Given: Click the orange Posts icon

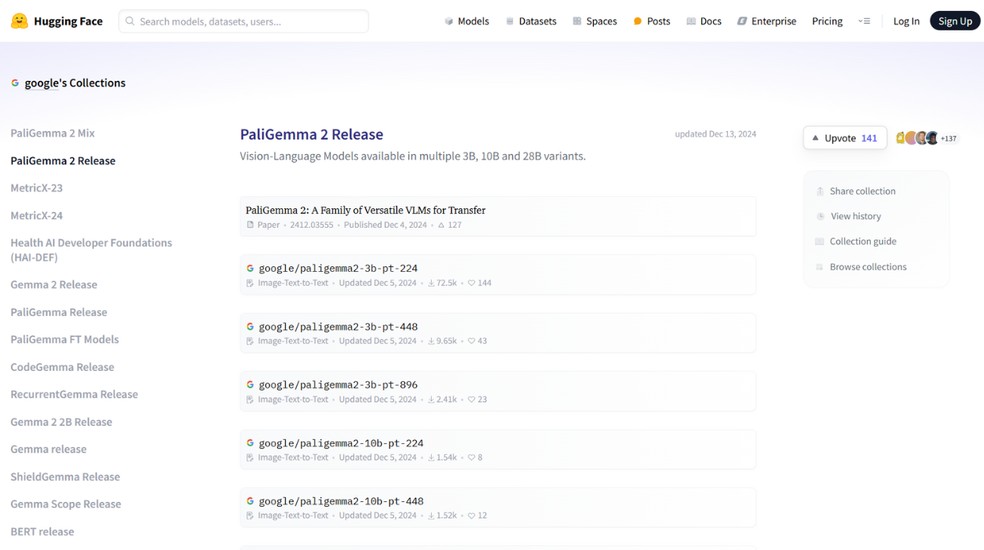Looking at the screenshot, I should coord(638,21).
